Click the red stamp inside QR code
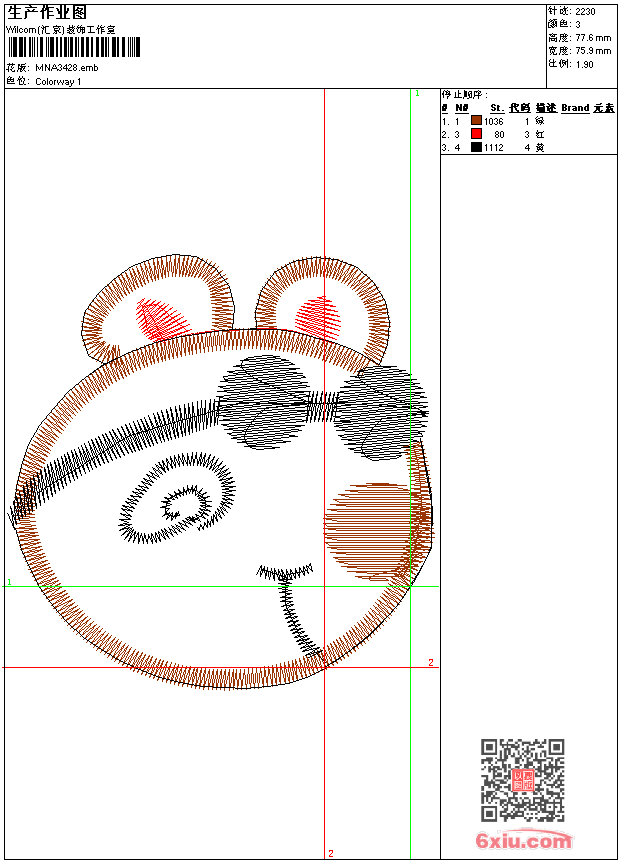The height and width of the screenshot is (860, 620). point(523,781)
